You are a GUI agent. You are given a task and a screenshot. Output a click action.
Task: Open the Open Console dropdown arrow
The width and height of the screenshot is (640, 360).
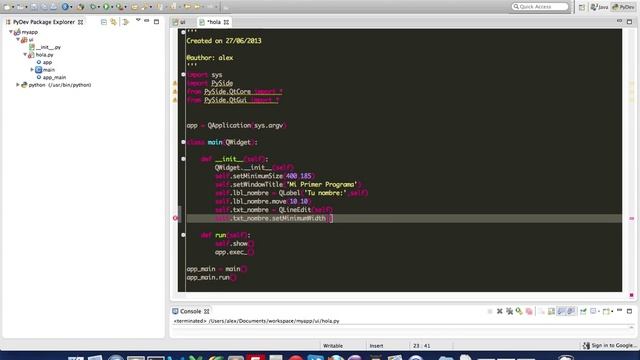click(612, 311)
